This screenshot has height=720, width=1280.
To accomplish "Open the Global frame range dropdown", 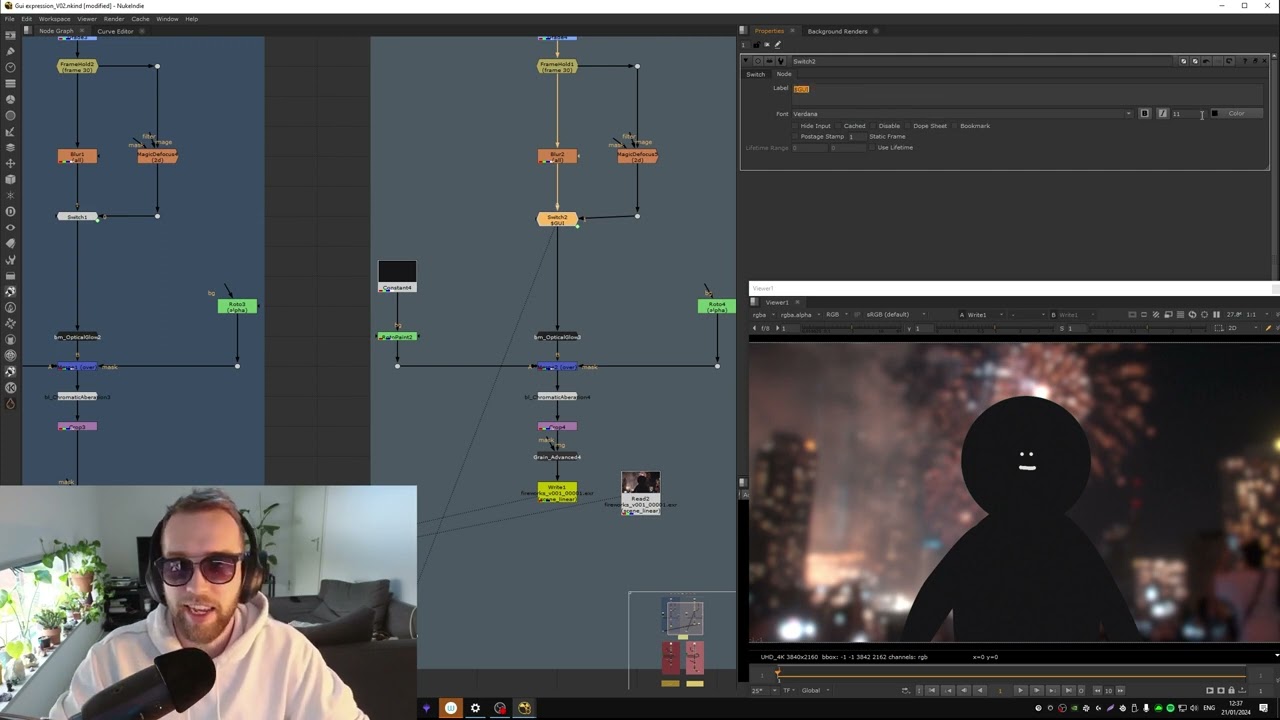I will pos(815,690).
